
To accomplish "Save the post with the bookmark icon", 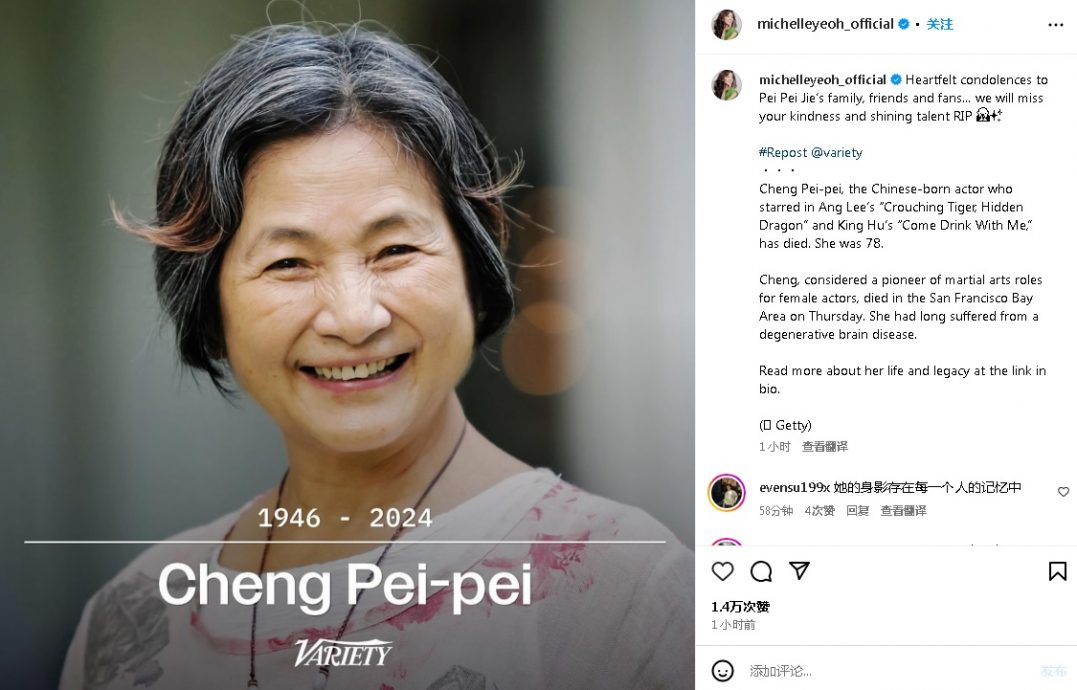I will [x=1057, y=571].
